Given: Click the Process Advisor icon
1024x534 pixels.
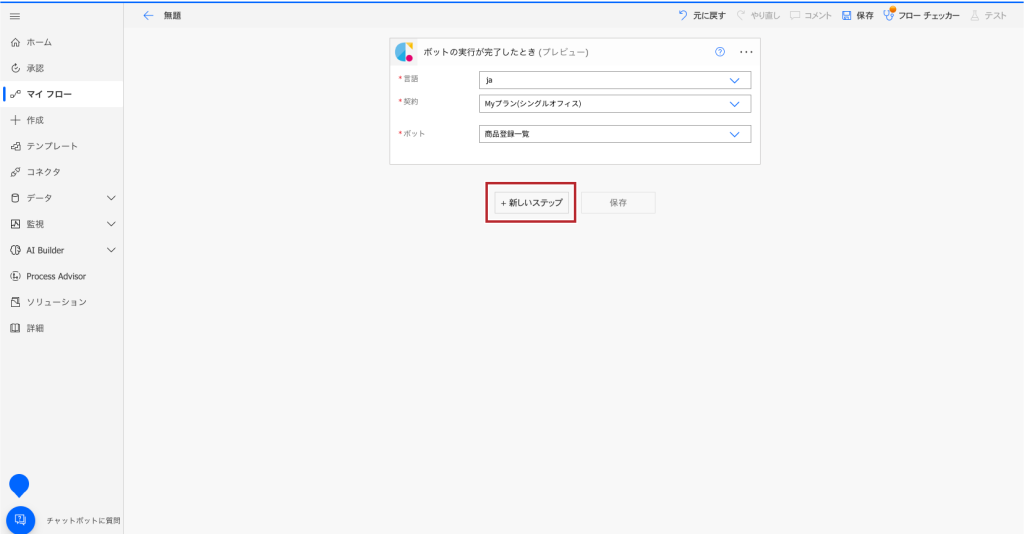Looking at the screenshot, I should pos(15,276).
